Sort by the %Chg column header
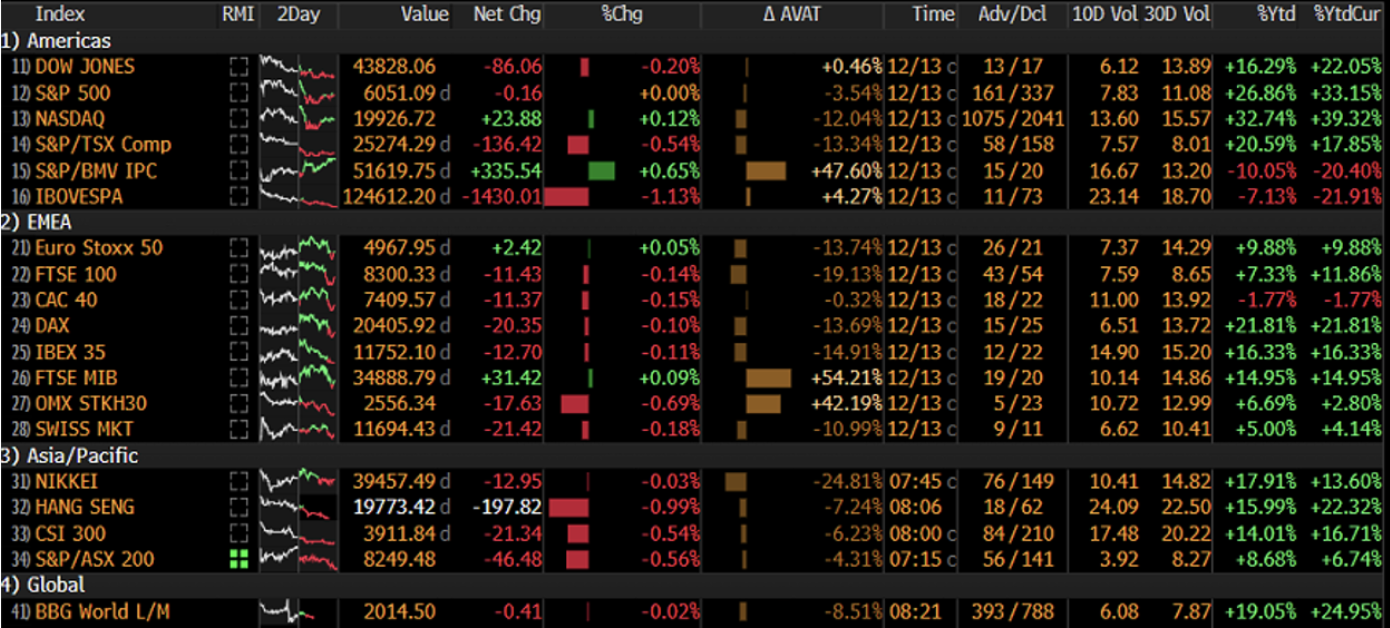Viewport: 1390px width, 628px height. (x=622, y=14)
